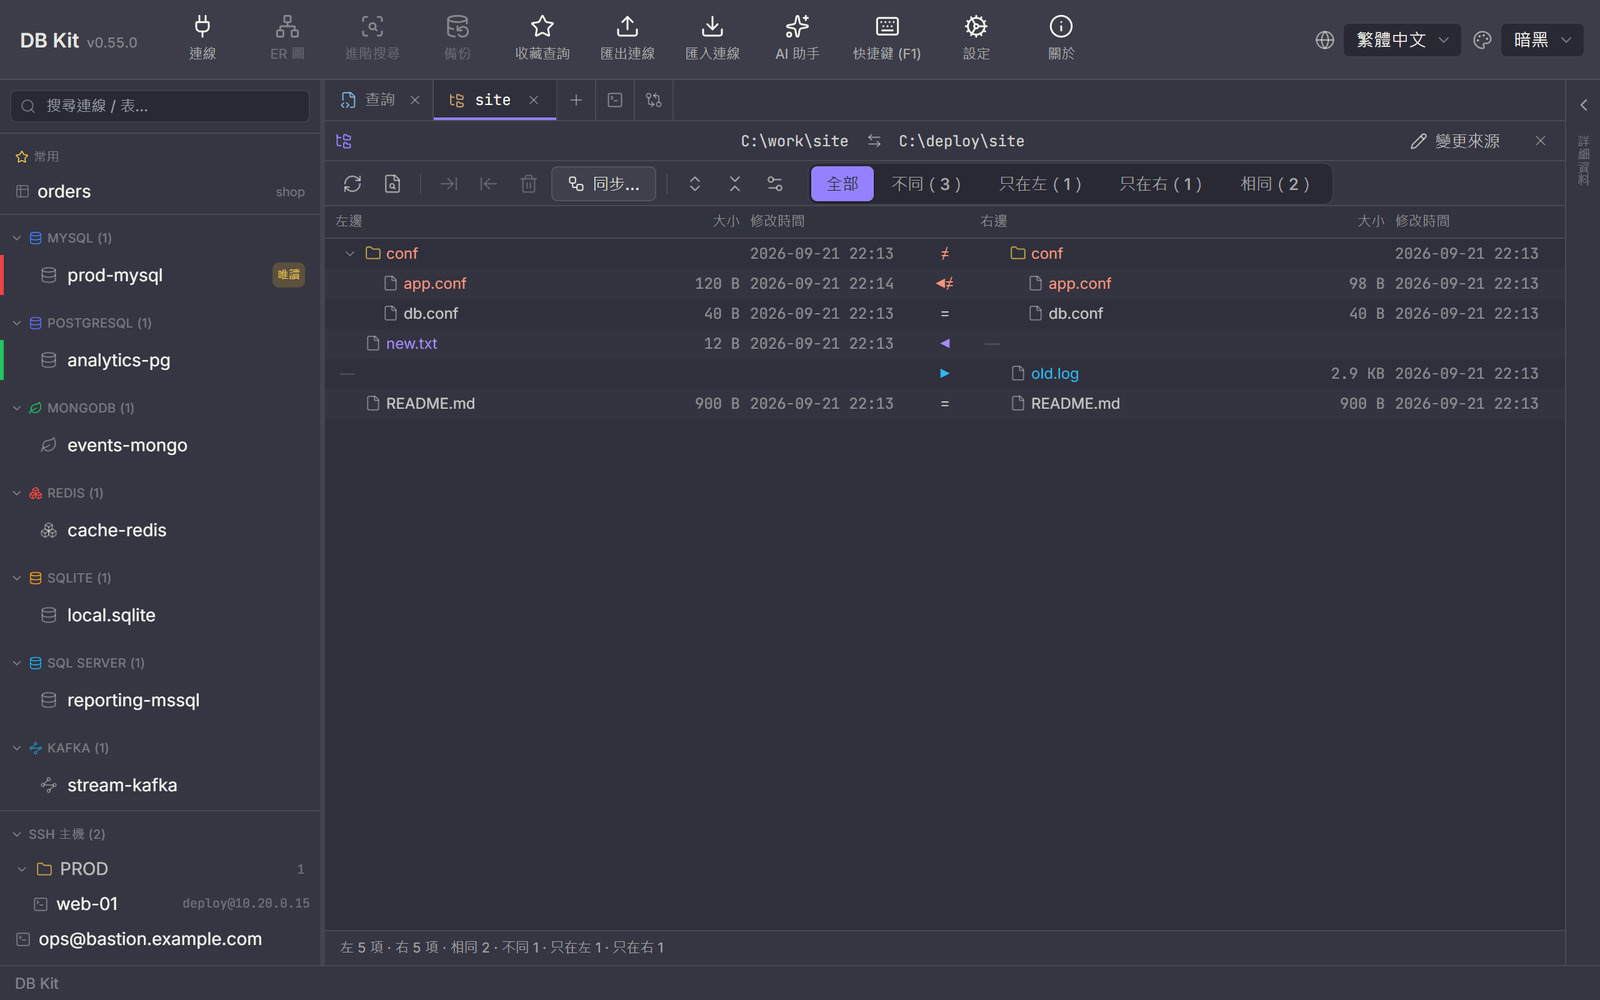Open the orders favorite table

coord(160,192)
